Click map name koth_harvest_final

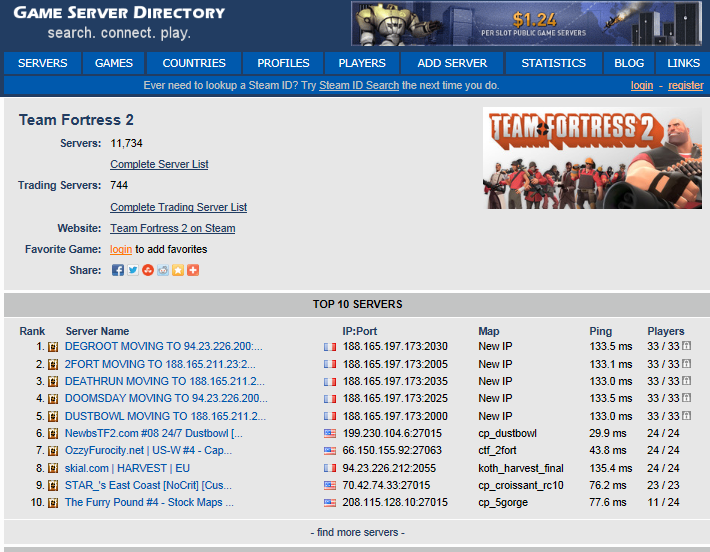pyautogui.click(x=521, y=468)
